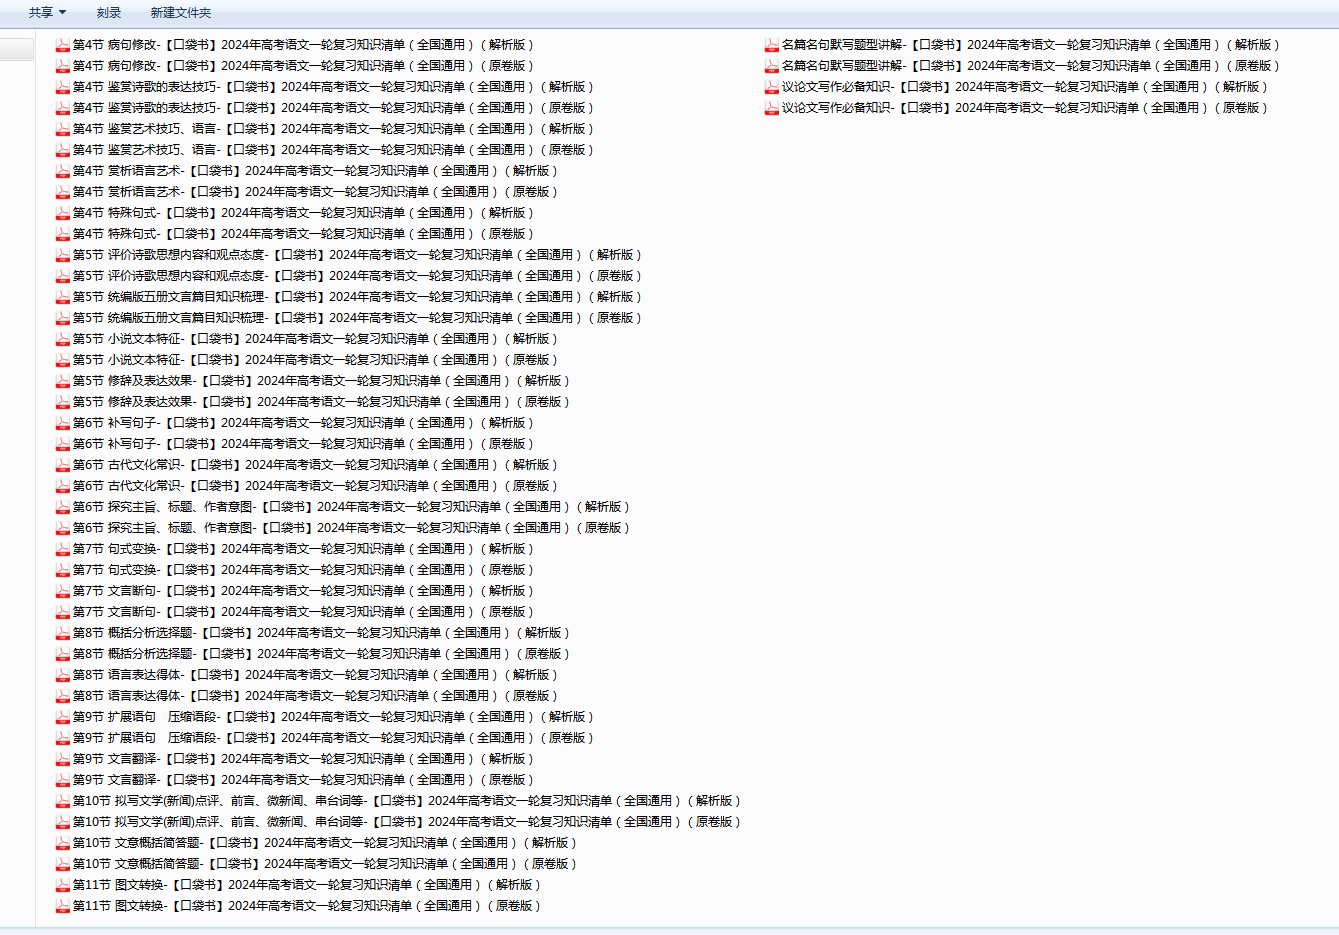Click PDF icon of 第5节 小说文本特征 原卷版
This screenshot has width=1339, height=935.
coord(62,360)
